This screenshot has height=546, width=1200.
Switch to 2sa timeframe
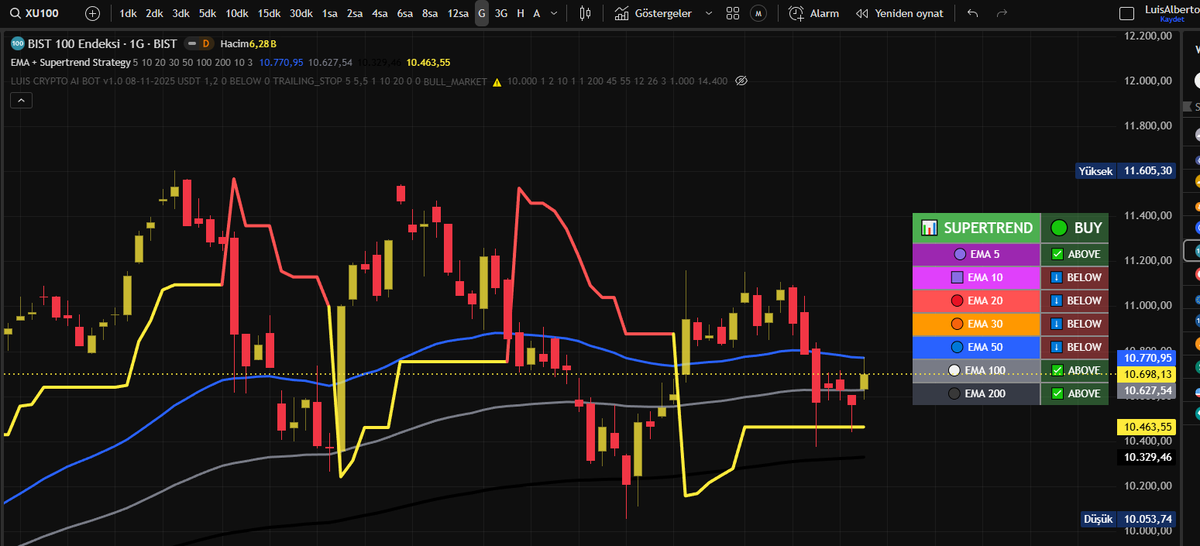[355, 14]
